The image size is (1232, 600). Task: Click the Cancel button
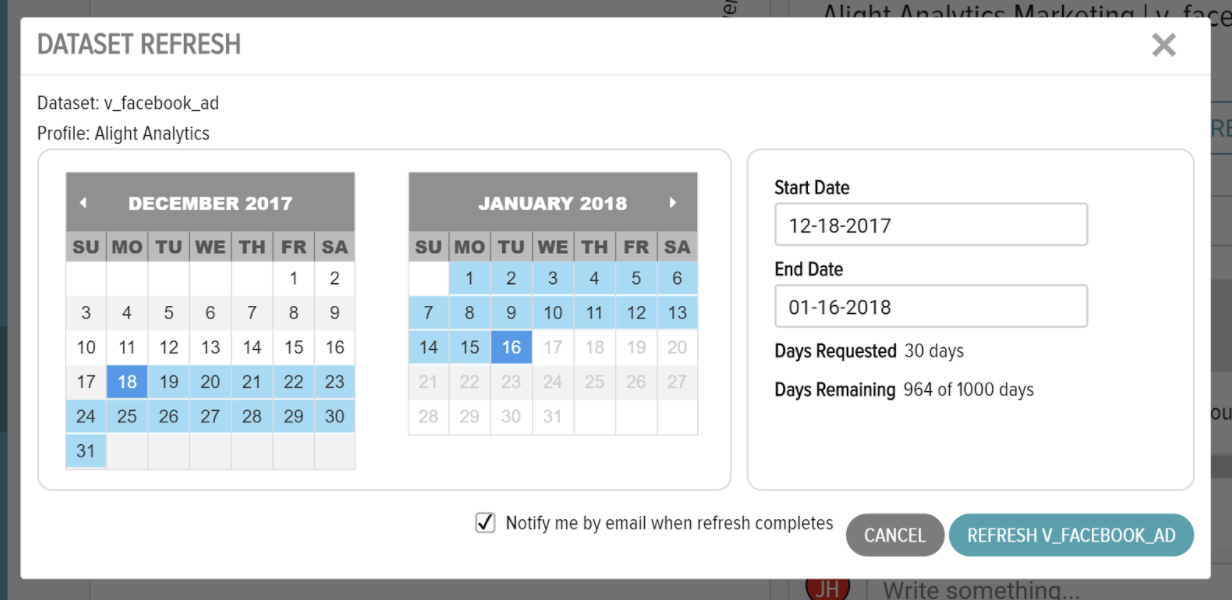tap(895, 535)
